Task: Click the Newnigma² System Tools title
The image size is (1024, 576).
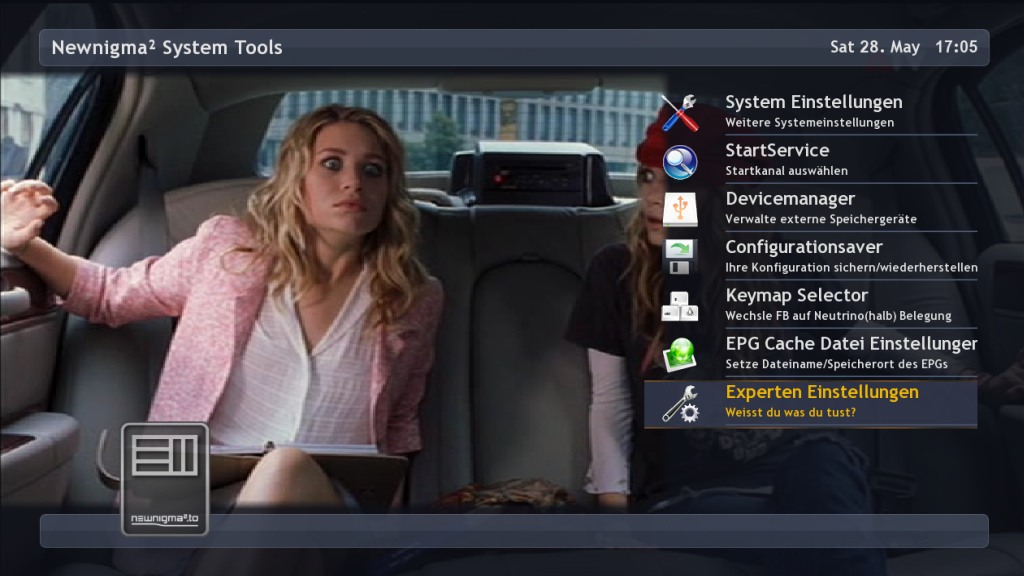Action: click(x=167, y=47)
